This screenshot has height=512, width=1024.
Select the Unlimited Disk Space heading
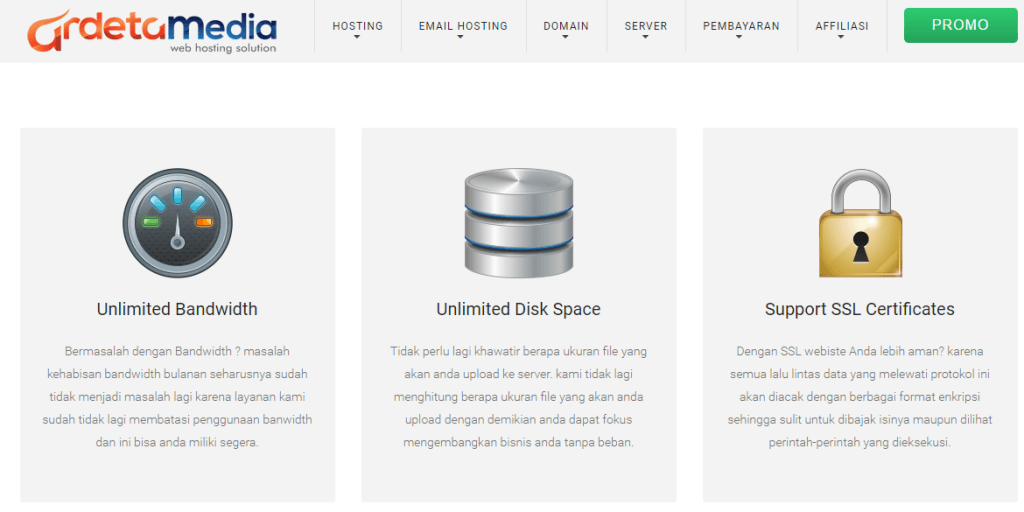(x=519, y=309)
